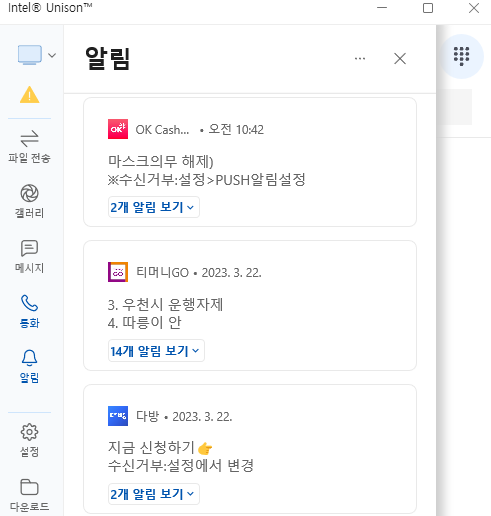Click the OK Cashbag app icon
The height and width of the screenshot is (516, 491).
coord(118,129)
